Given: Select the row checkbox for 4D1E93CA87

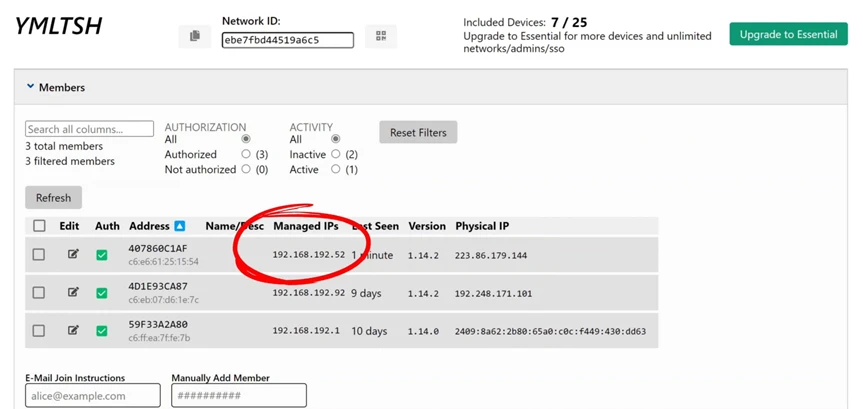Looking at the screenshot, I should click(39, 292).
